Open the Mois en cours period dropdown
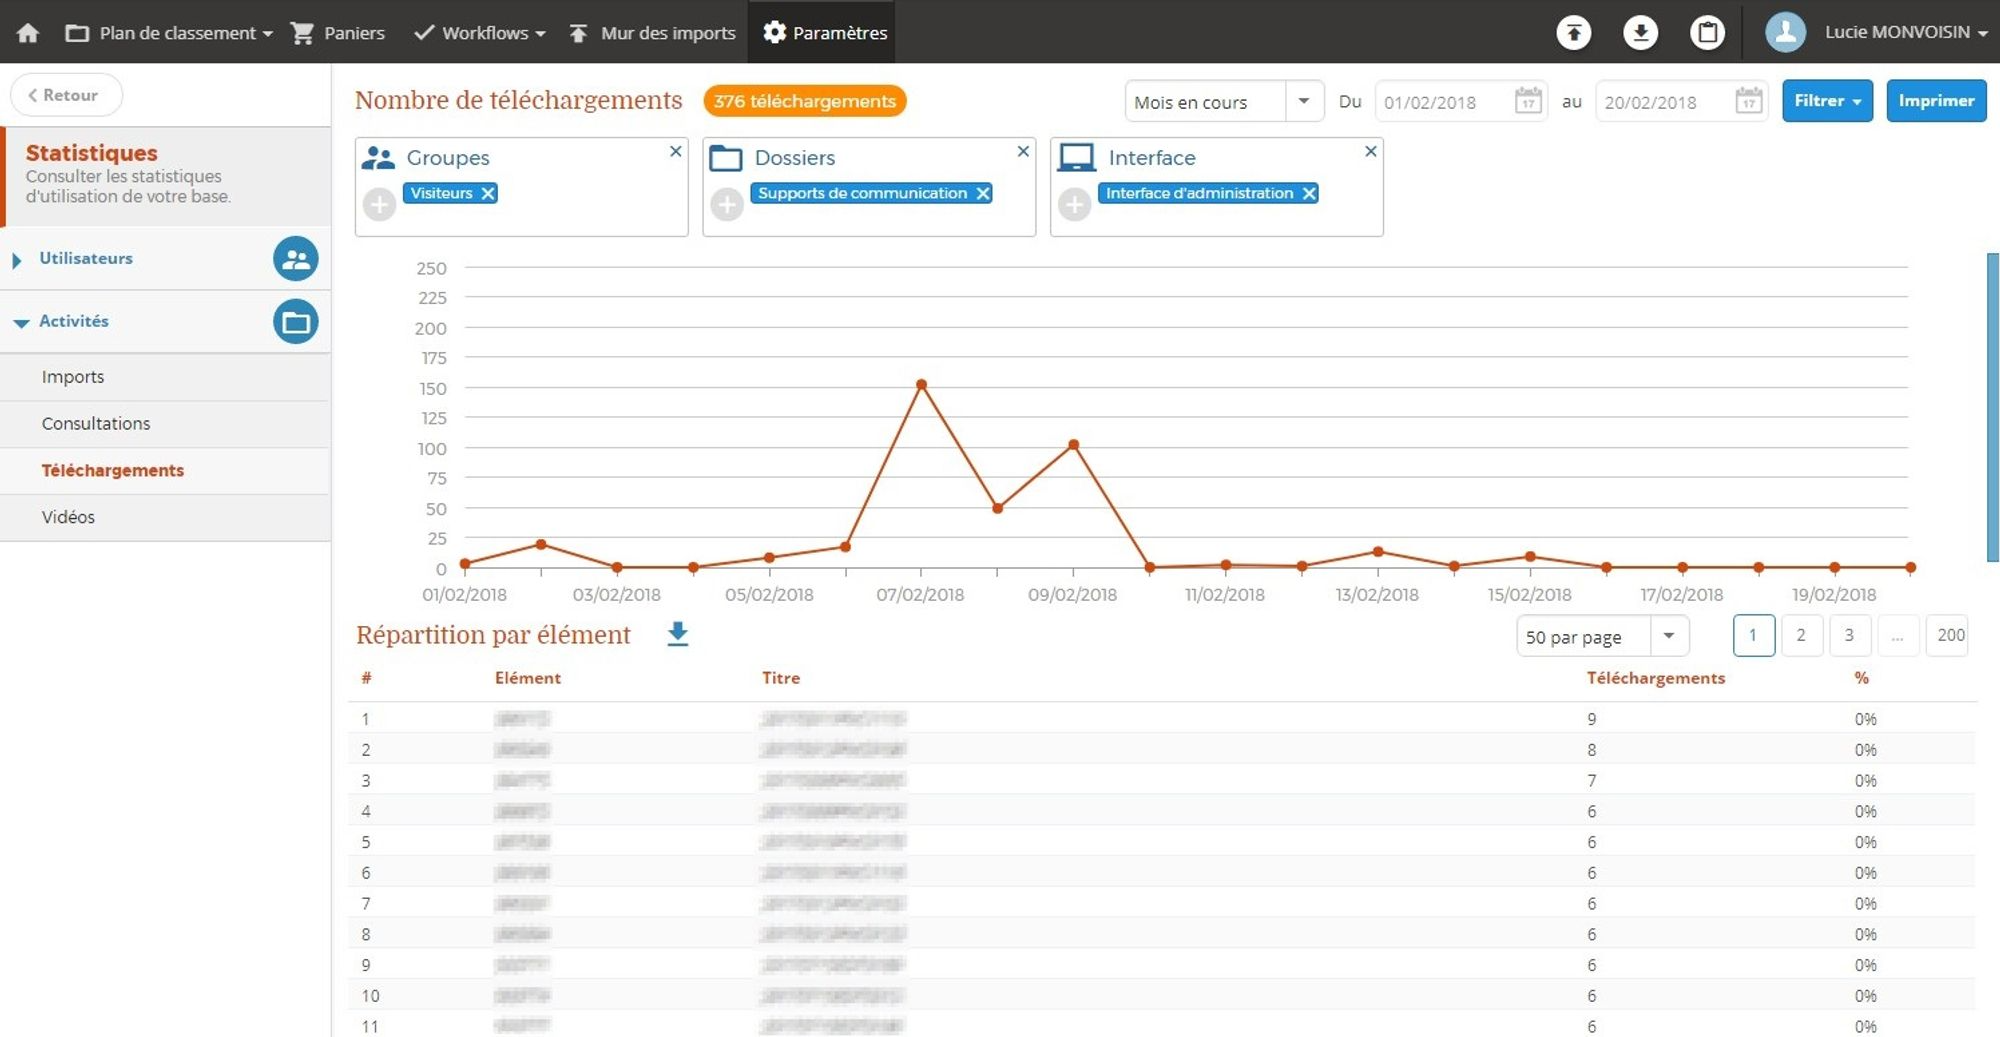2000x1037 pixels. pos(1224,102)
